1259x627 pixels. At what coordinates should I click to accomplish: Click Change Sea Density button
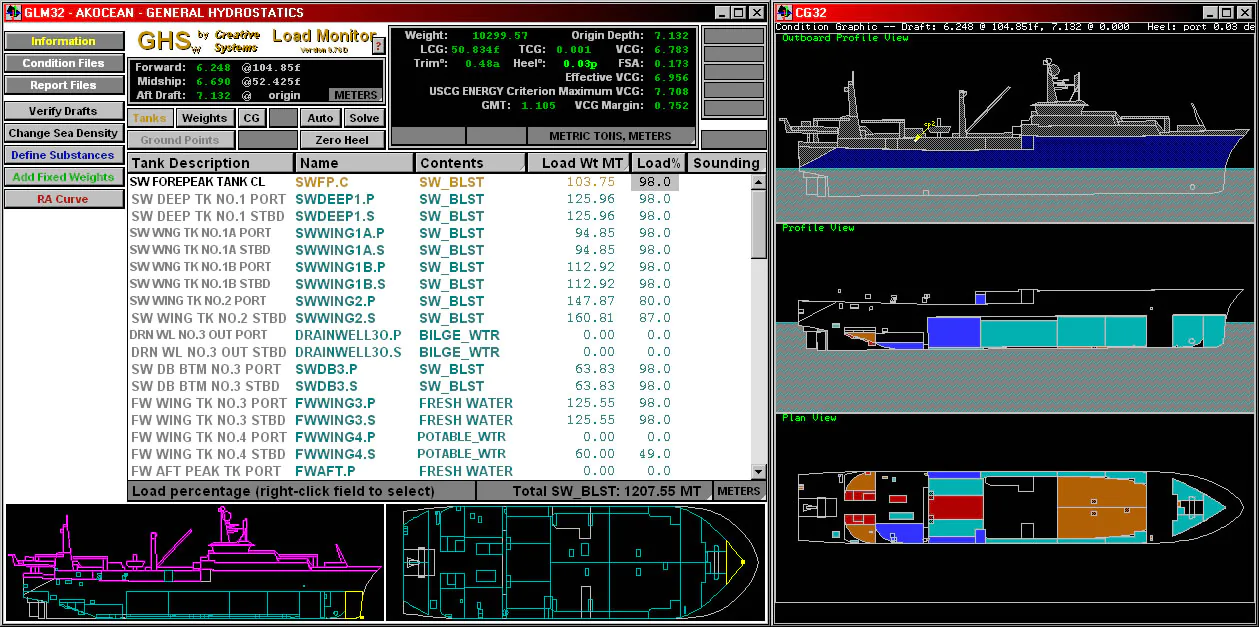(x=63, y=133)
